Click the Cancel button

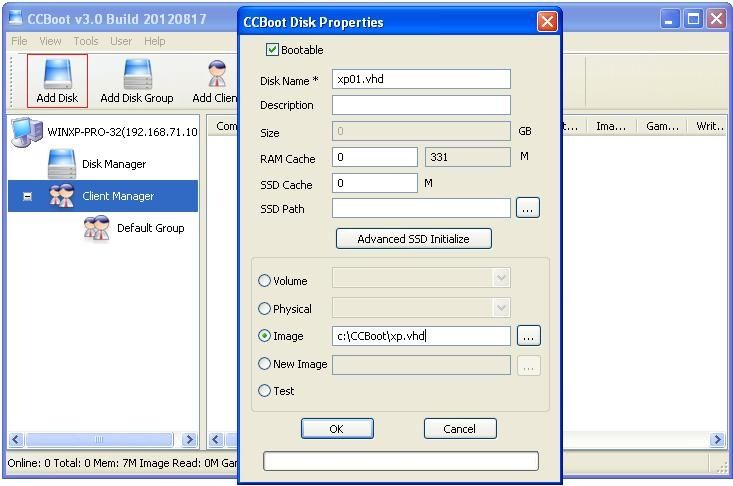point(460,429)
